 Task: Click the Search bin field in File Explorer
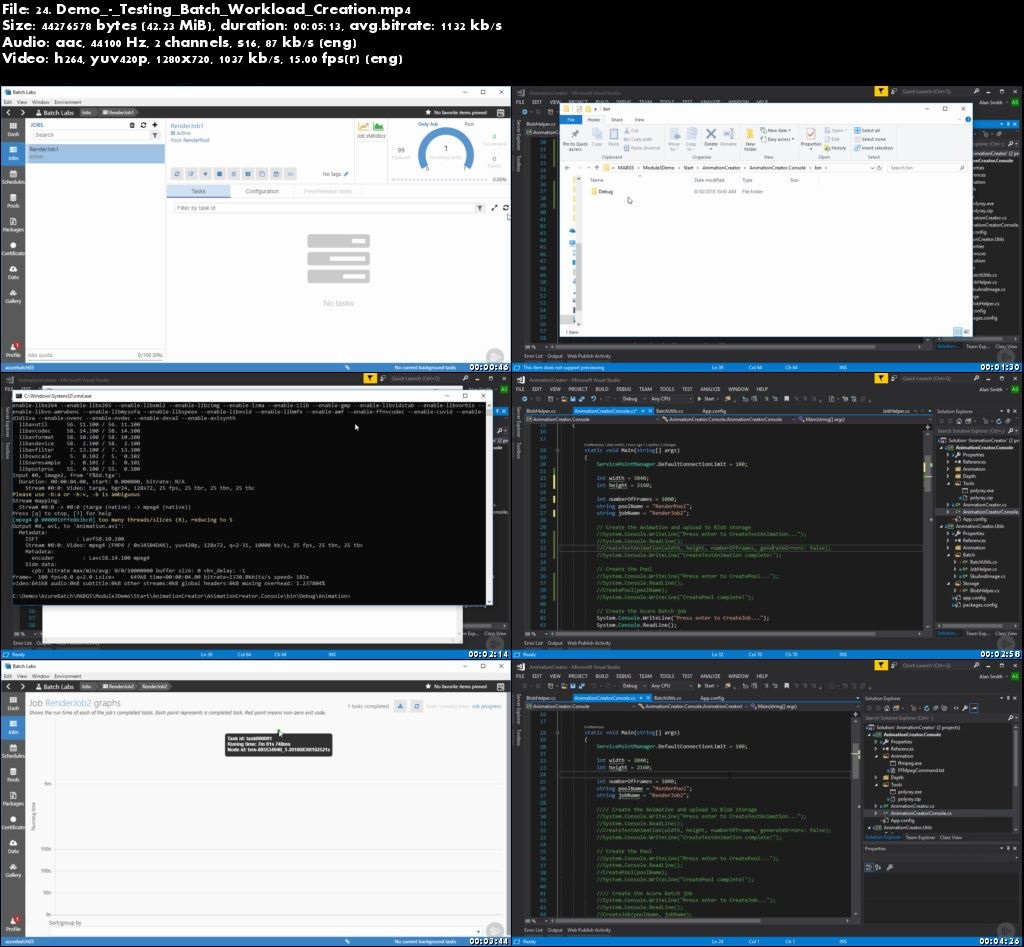(x=927, y=168)
